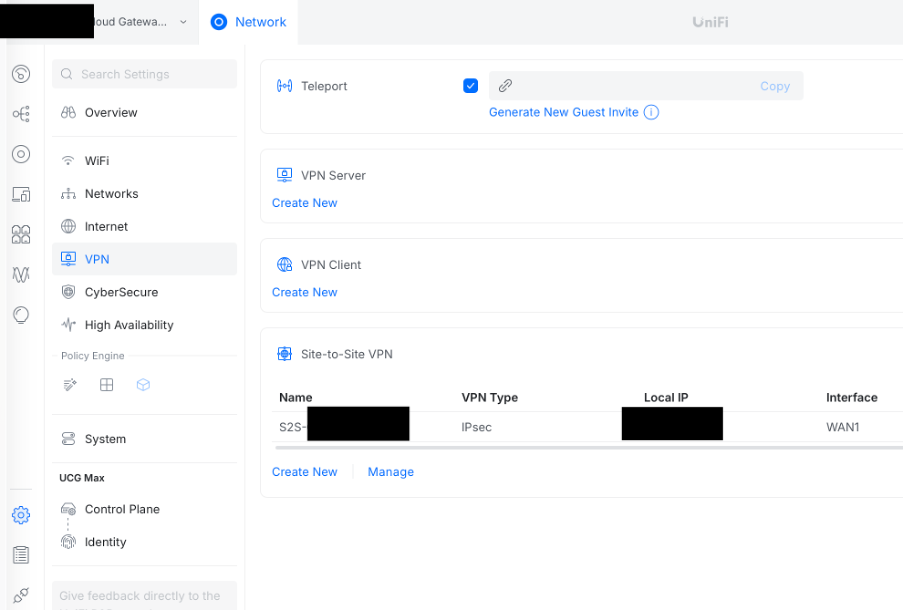Open the Radios waveform icon
Viewport: 904px width, 610px height.
pos(21,274)
